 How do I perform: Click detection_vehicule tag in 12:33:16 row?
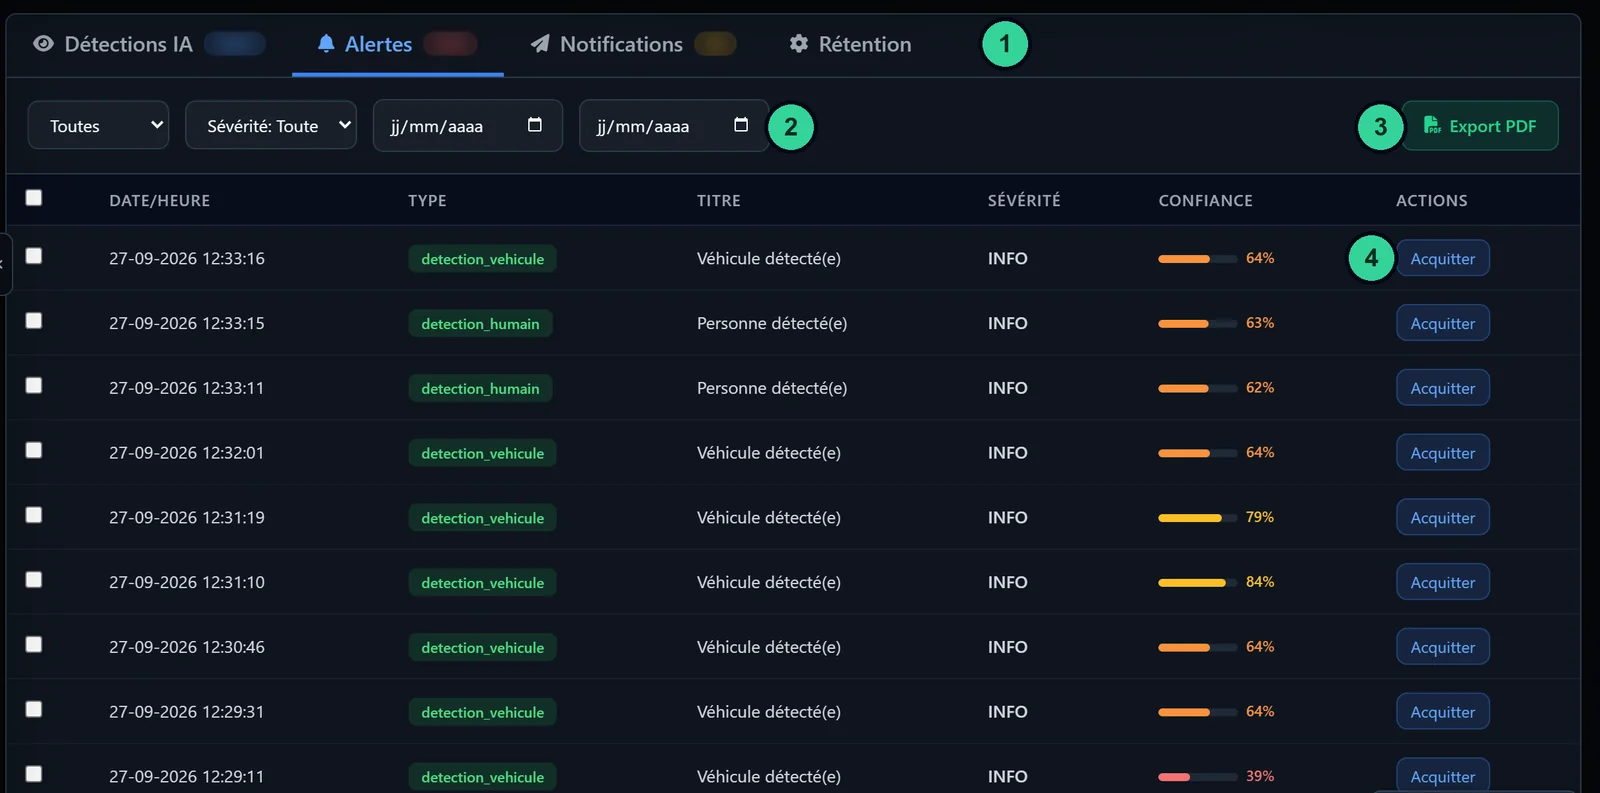(x=482, y=258)
